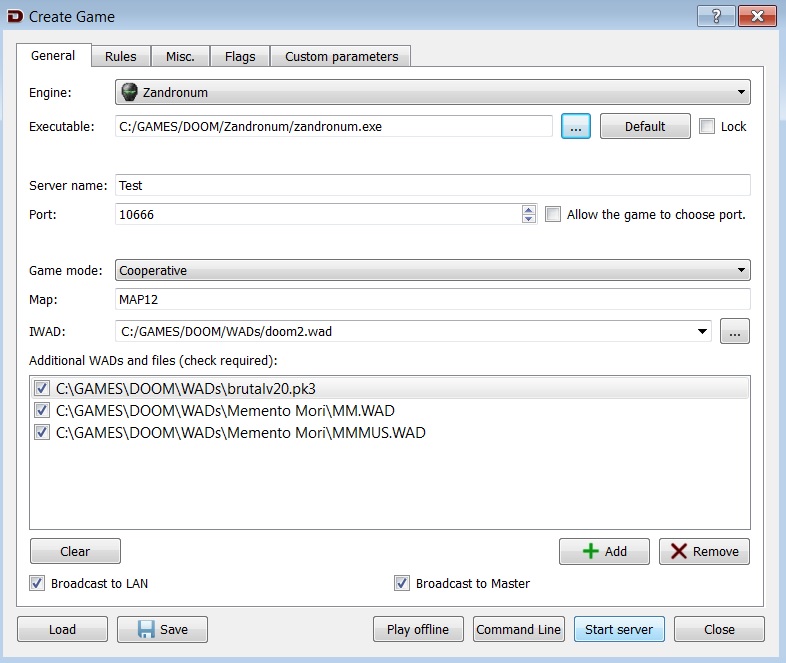
Task: Uncheck Broadcast to LAN
Action: (x=38, y=583)
